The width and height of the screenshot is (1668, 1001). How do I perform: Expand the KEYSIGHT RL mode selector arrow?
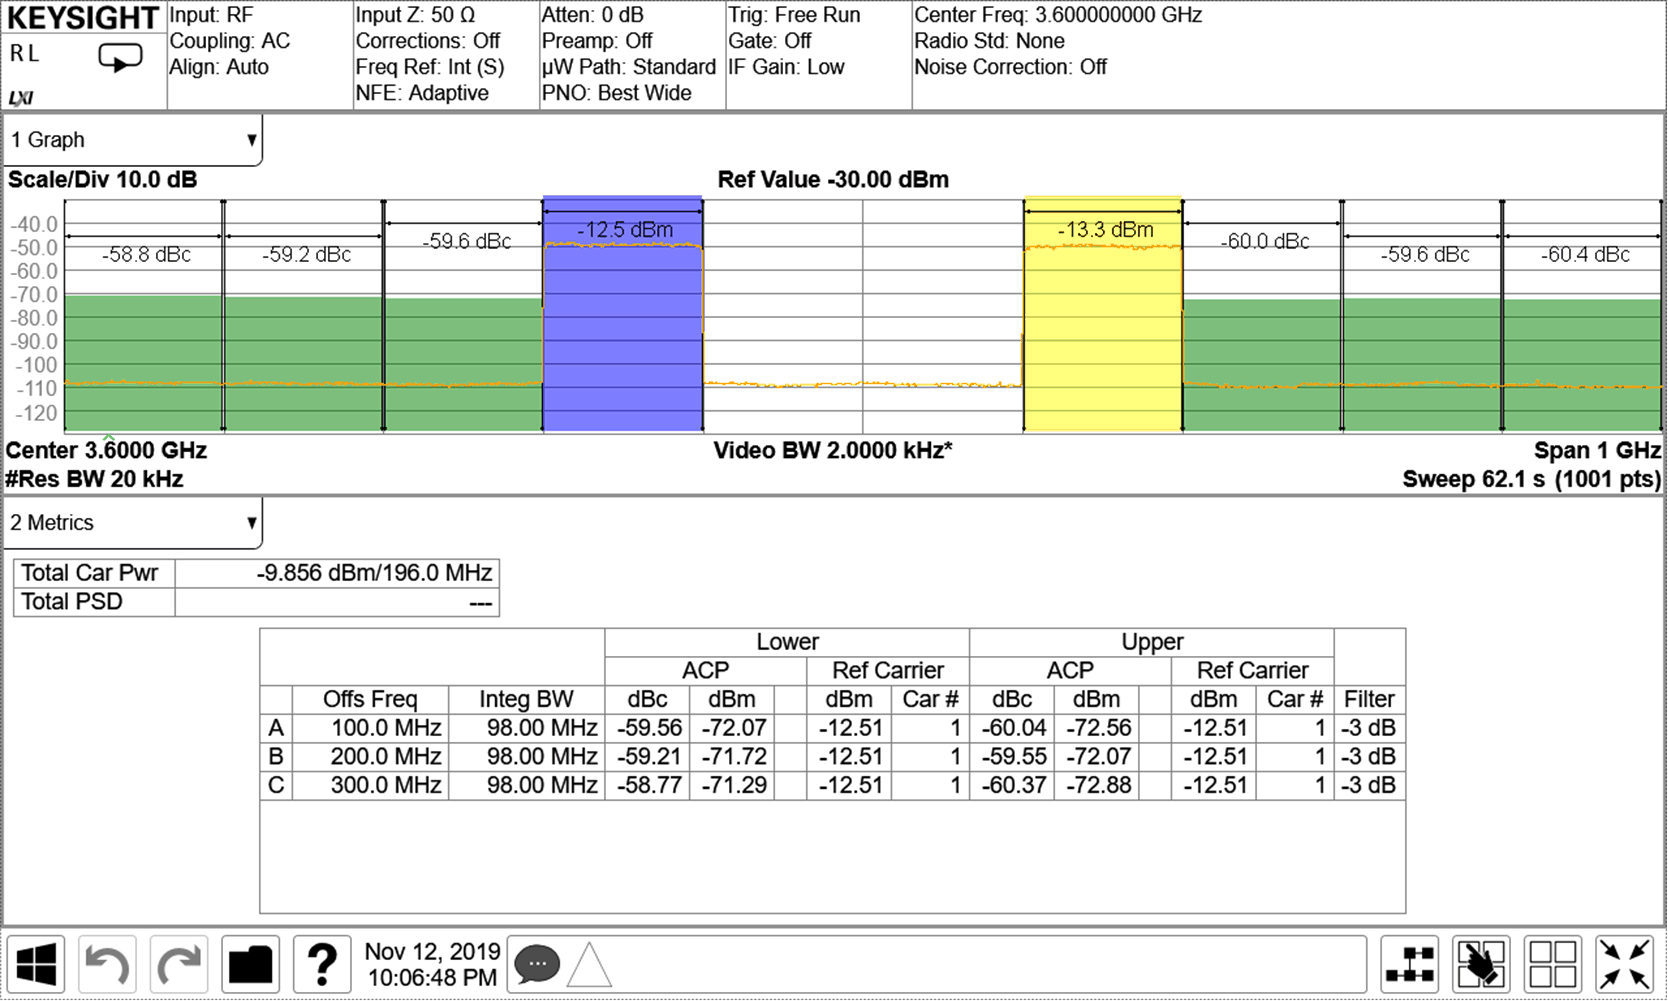pyautogui.click(x=122, y=56)
